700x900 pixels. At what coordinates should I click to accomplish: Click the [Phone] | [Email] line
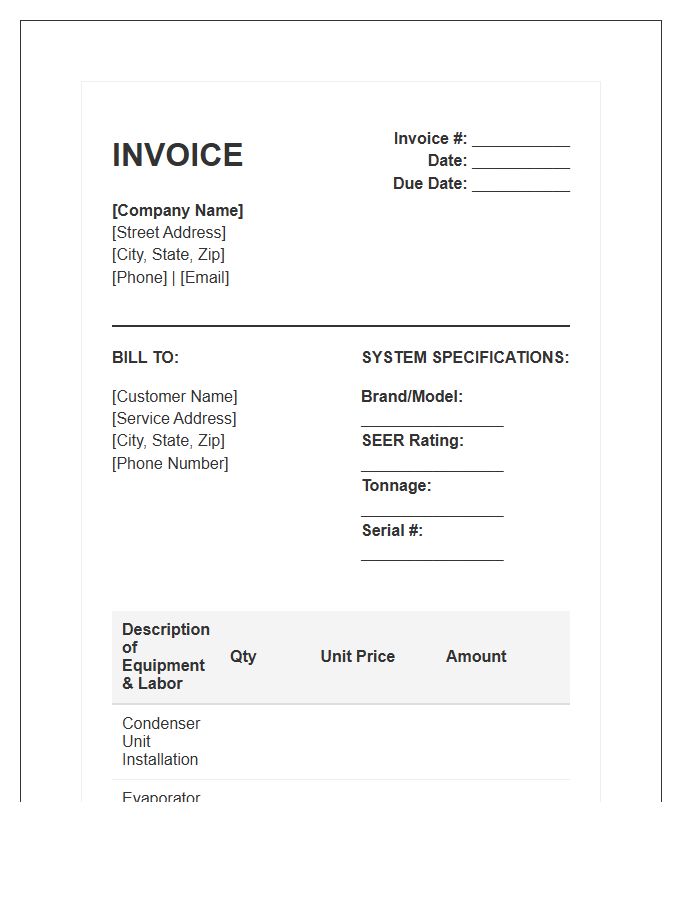coord(171,278)
